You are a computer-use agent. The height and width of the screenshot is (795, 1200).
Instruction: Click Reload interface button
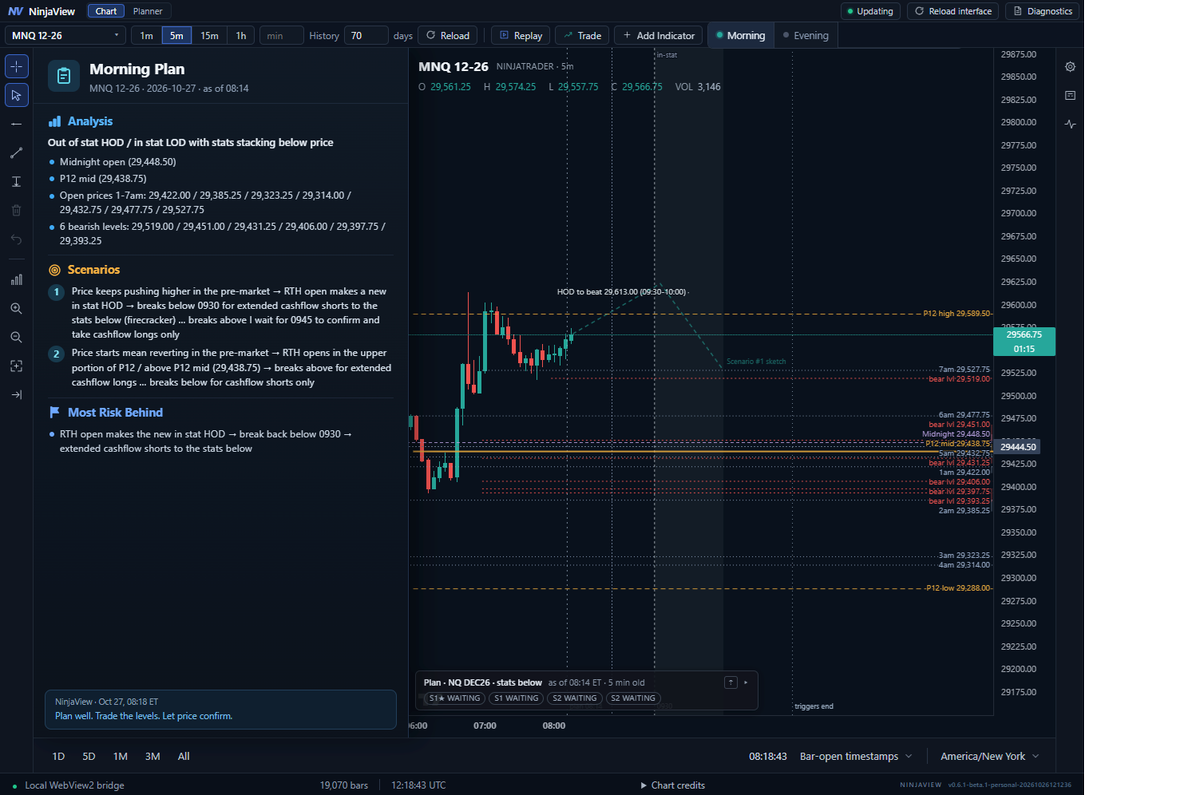click(952, 11)
